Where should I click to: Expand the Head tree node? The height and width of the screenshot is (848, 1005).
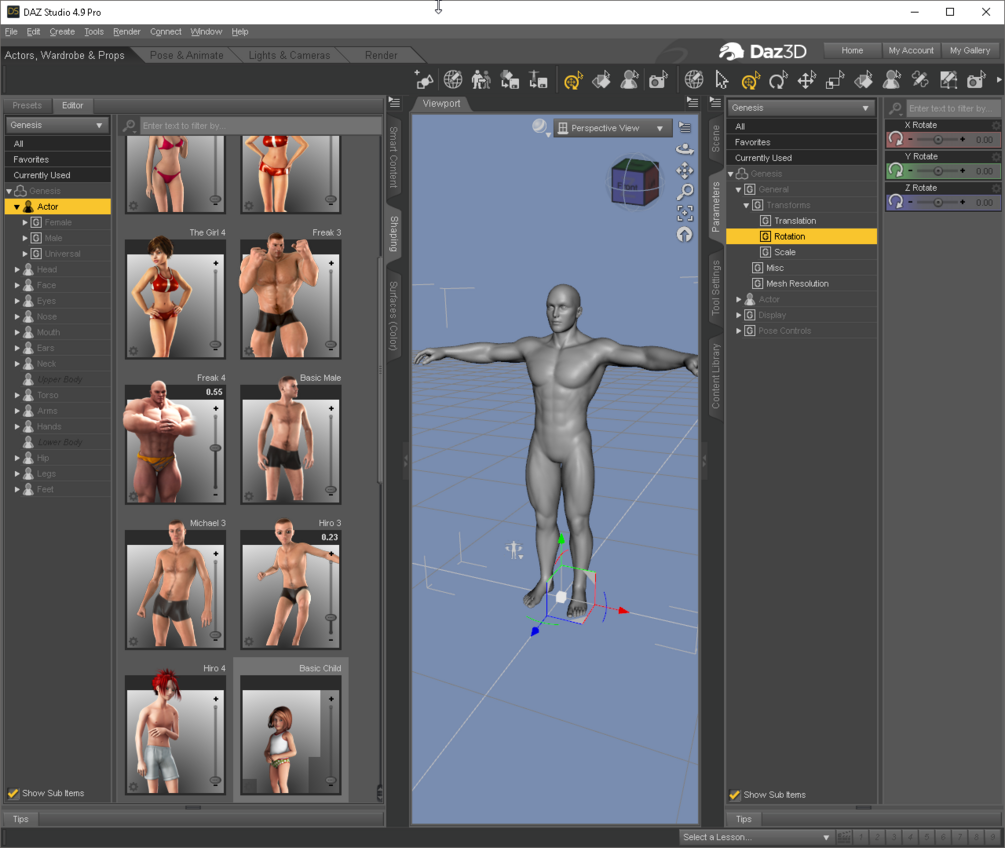[17, 270]
